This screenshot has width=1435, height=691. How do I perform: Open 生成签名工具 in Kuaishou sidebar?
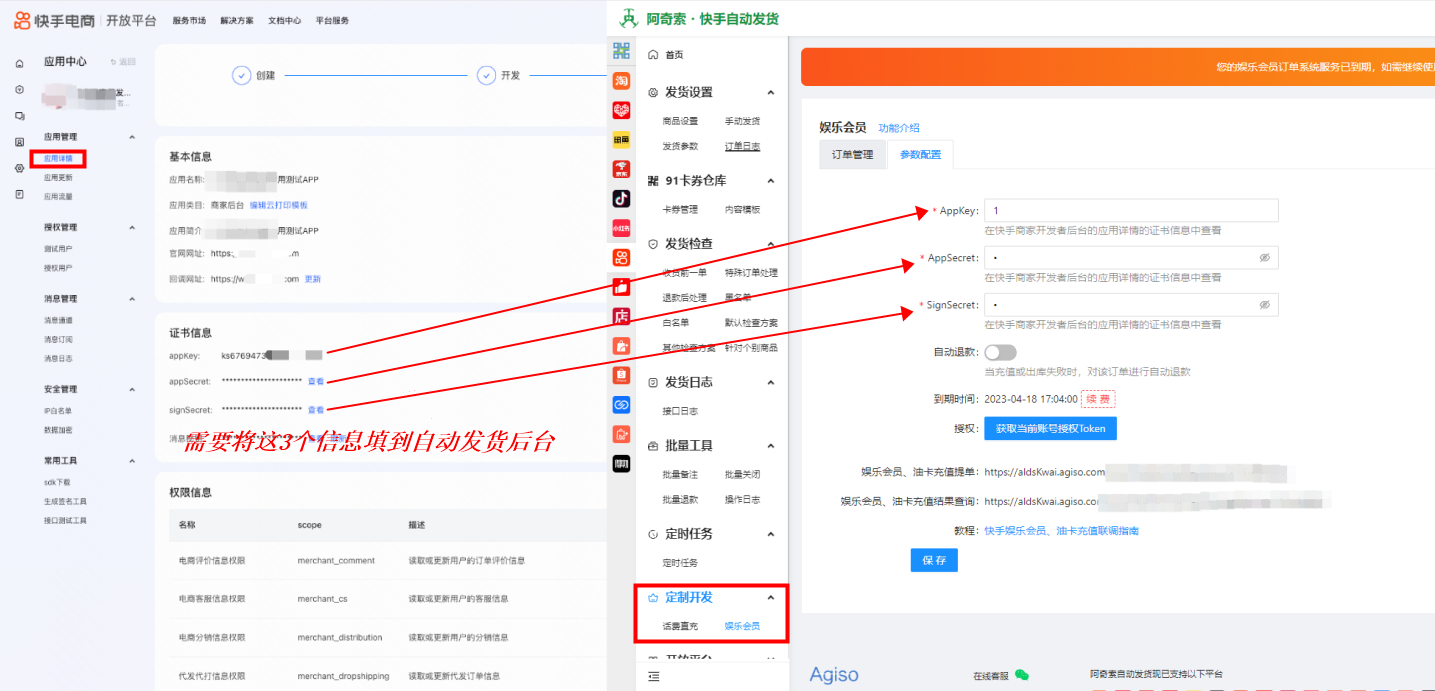coord(65,501)
